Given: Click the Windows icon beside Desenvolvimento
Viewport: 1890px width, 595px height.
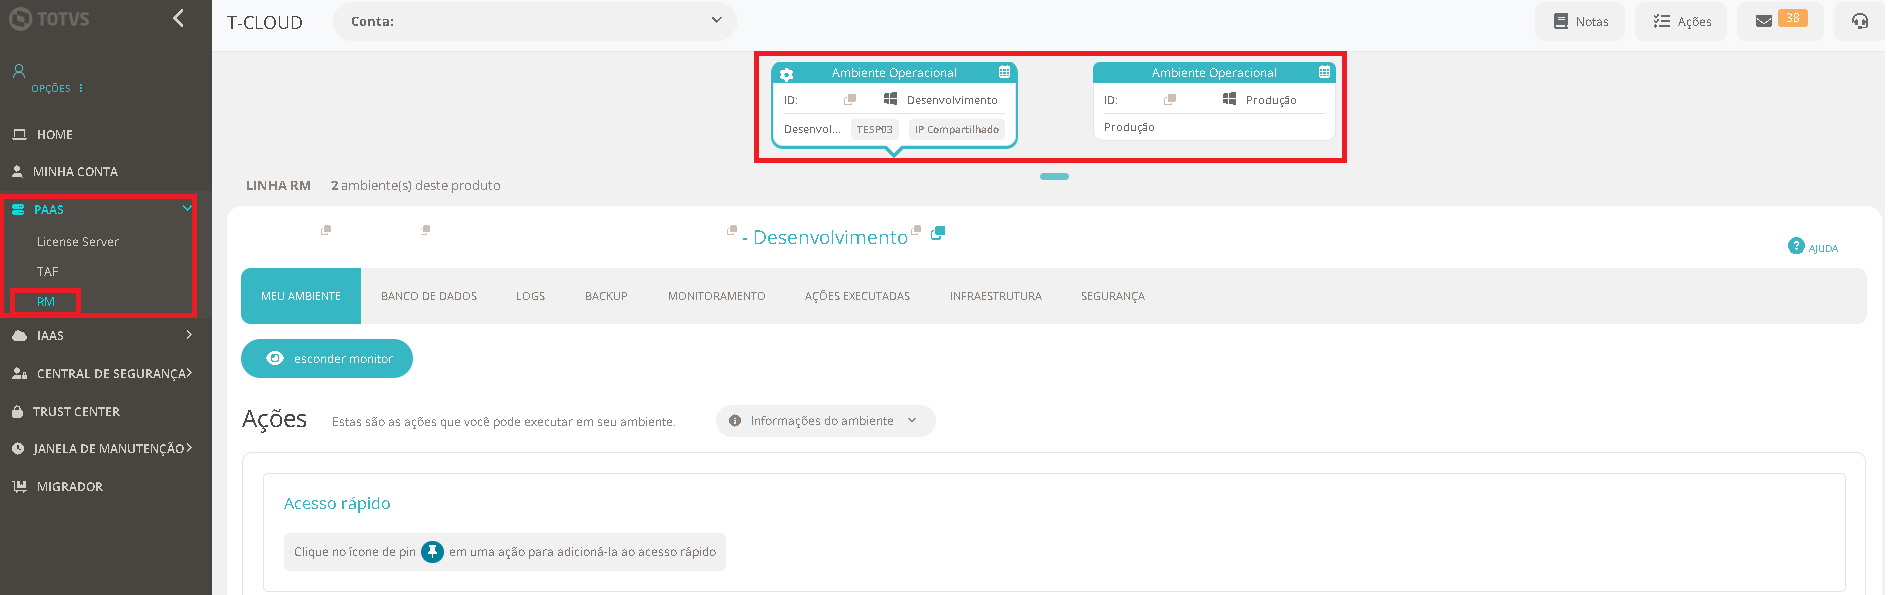Looking at the screenshot, I should (x=890, y=99).
